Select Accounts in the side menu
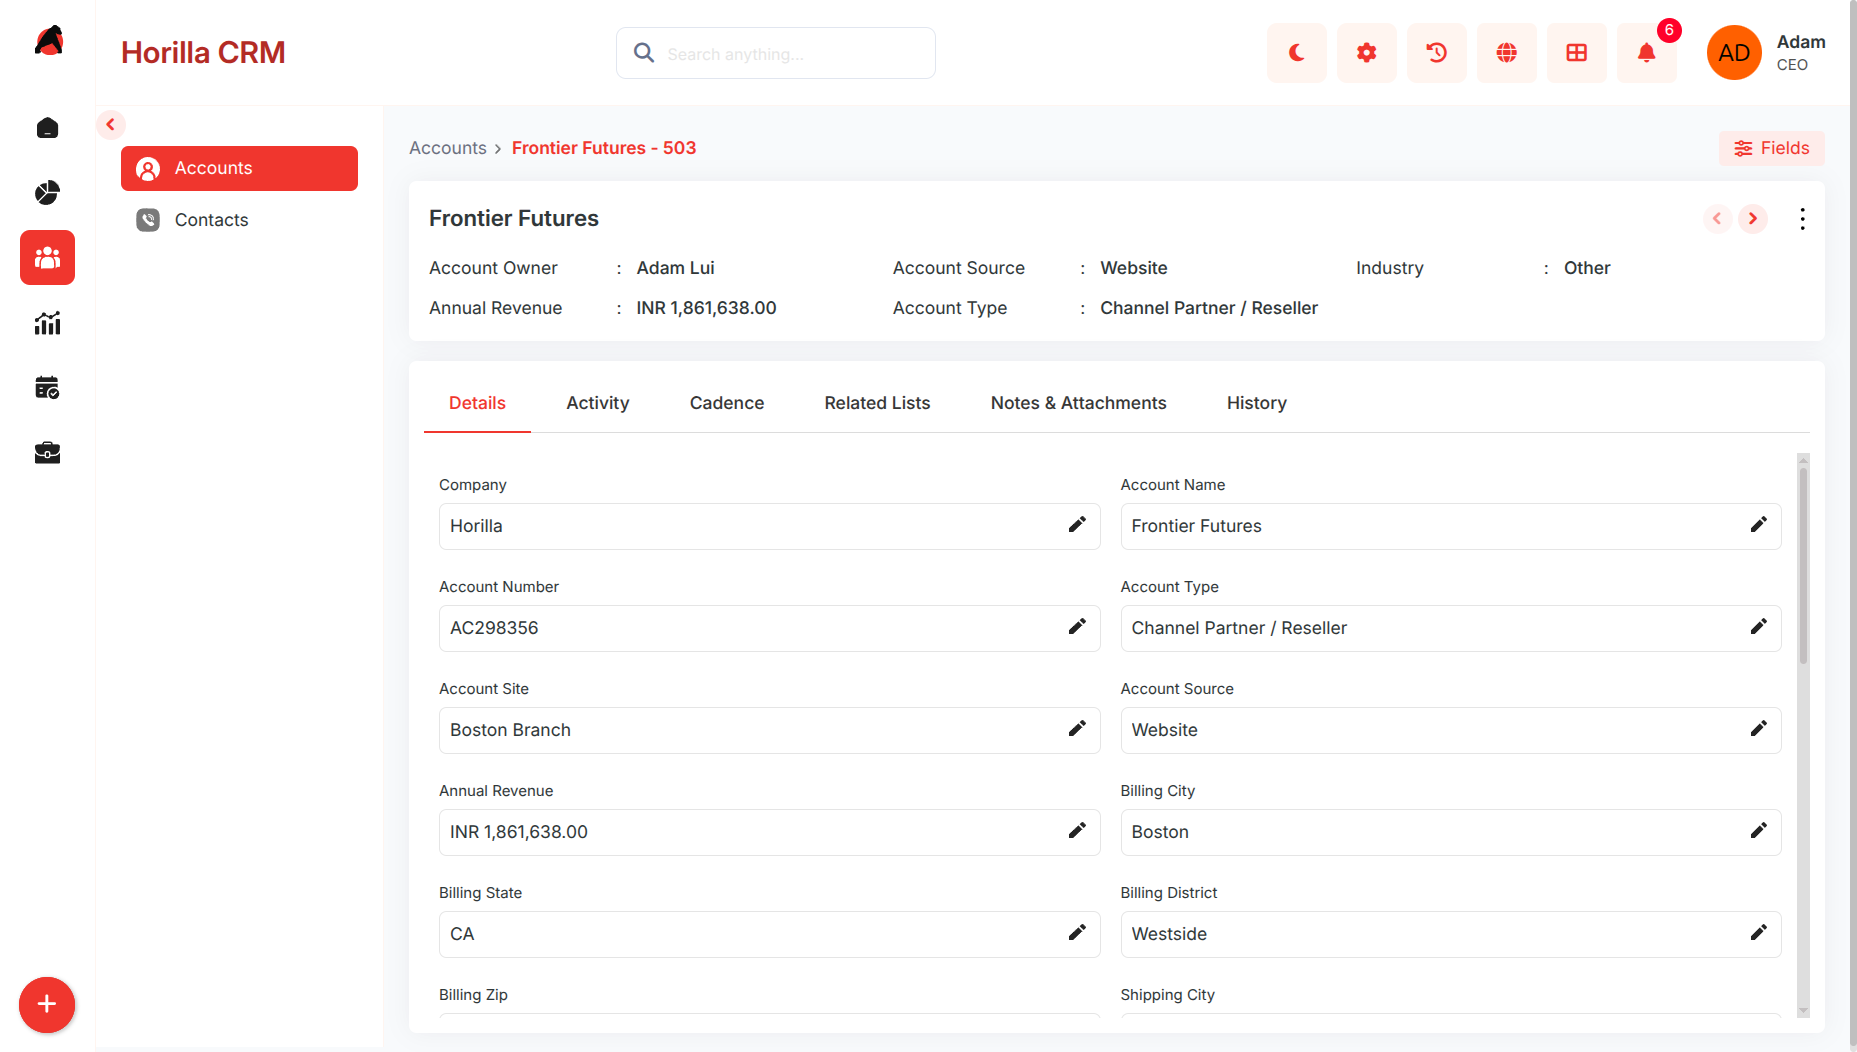1857x1052 pixels. [x=239, y=168]
